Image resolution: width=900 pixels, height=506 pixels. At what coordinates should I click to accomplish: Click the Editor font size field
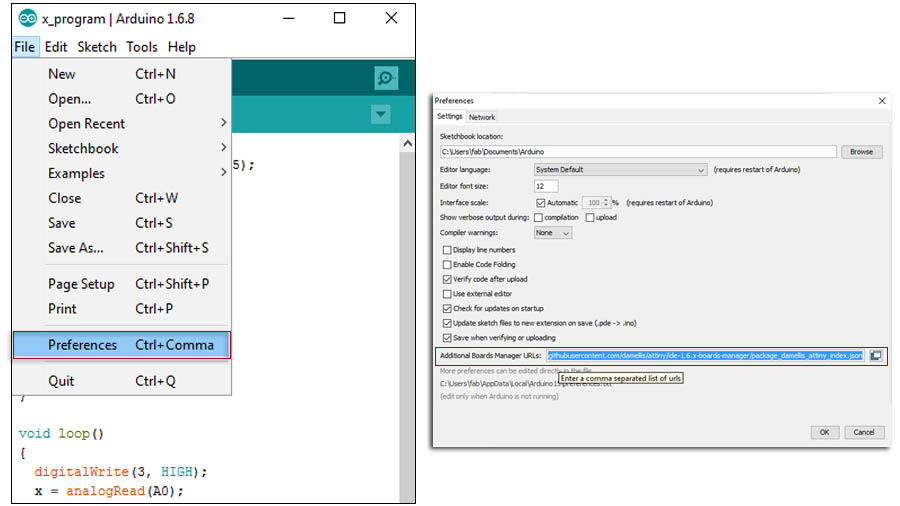click(x=545, y=186)
